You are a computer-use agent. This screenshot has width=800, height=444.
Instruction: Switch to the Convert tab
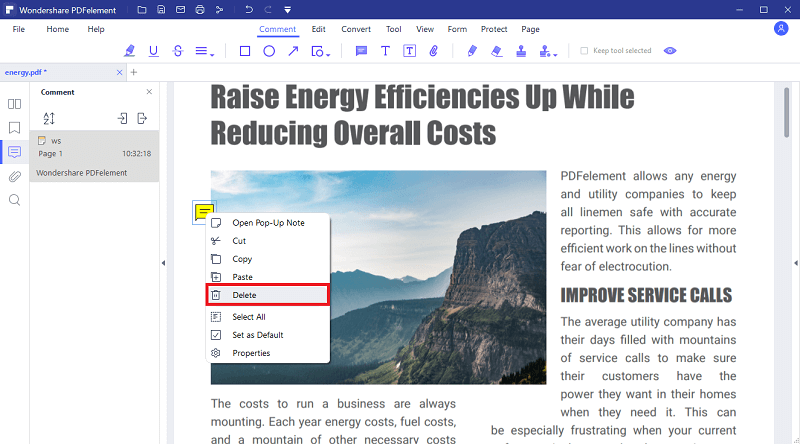point(356,29)
